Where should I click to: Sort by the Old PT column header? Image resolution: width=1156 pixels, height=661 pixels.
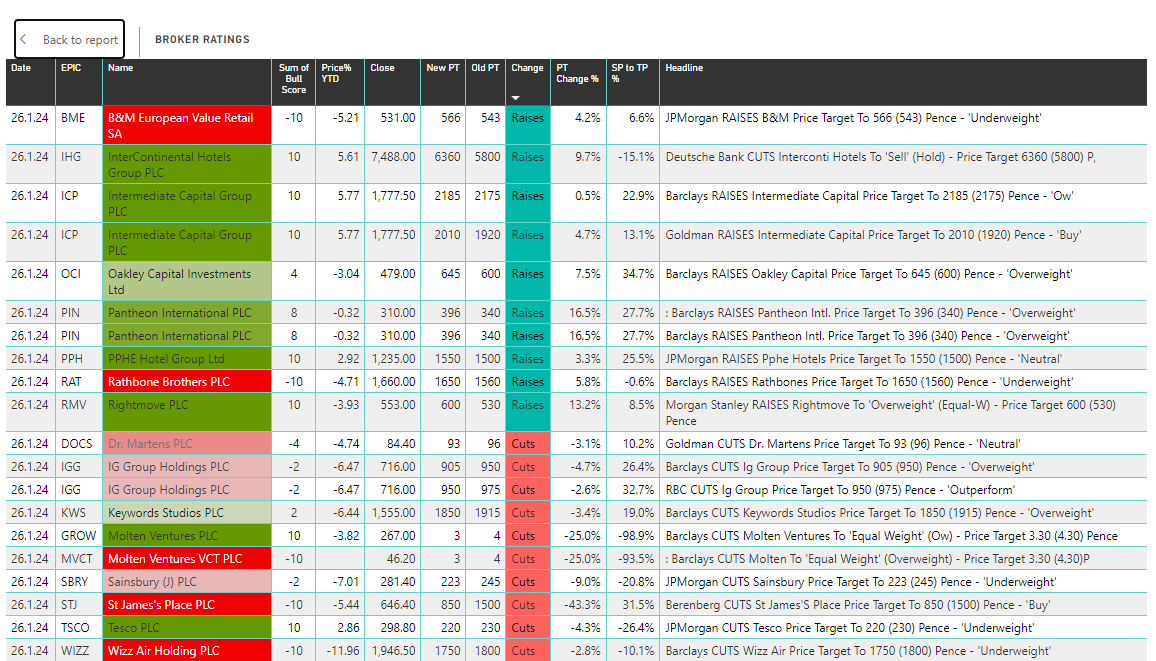pos(485,81)
